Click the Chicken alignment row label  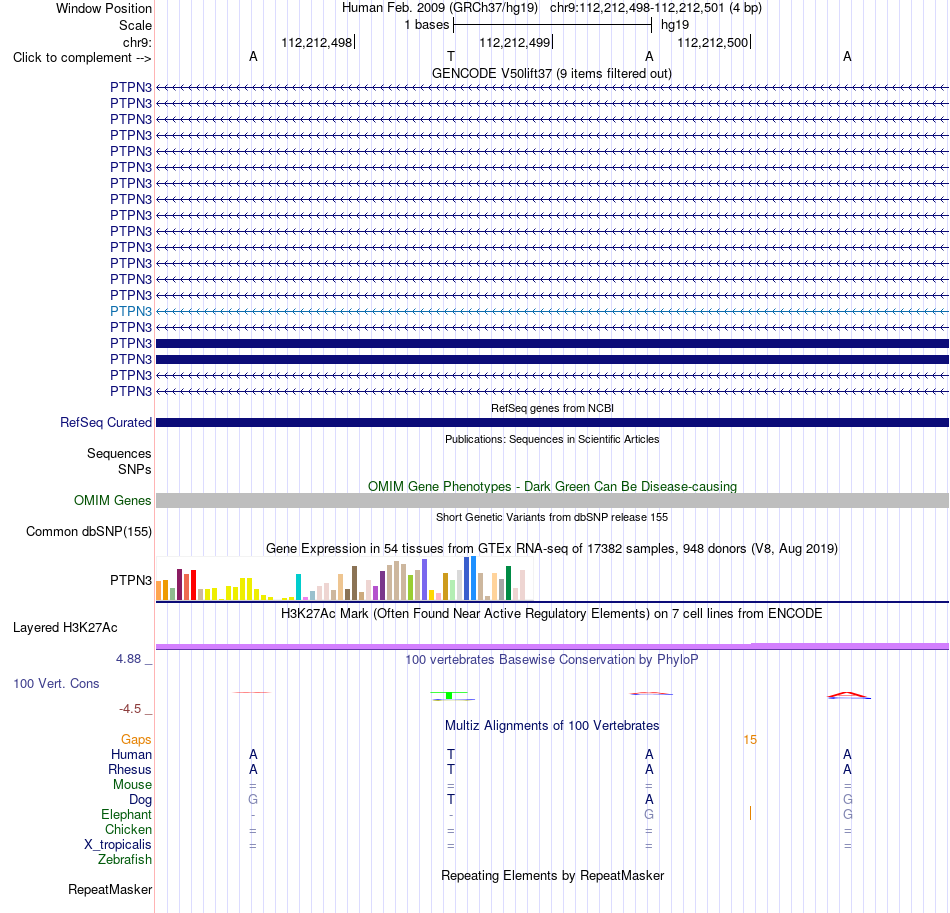pos(128,829)
